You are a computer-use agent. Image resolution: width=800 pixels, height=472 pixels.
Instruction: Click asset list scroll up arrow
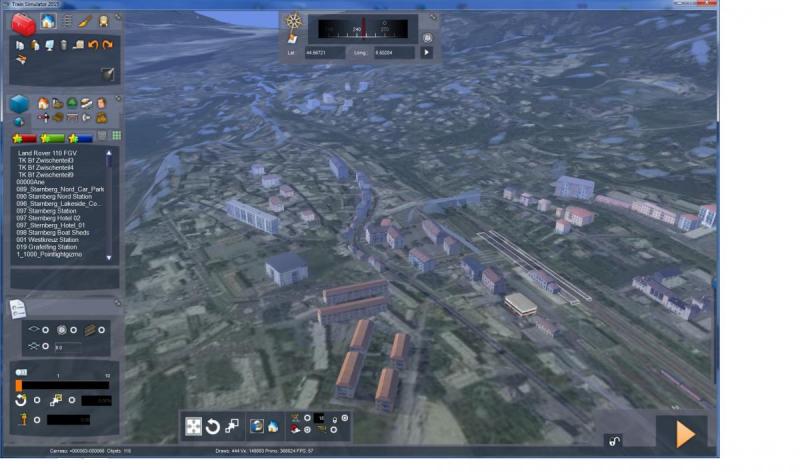pyautogui.click(x=109, y=153)
